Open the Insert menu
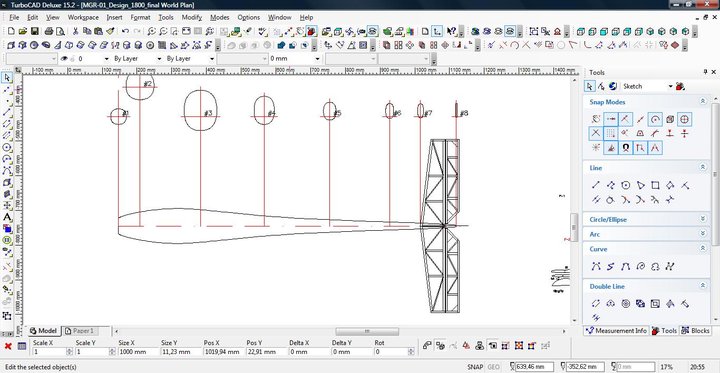Viewport: 720px width, 373px height. pos(114,17)
